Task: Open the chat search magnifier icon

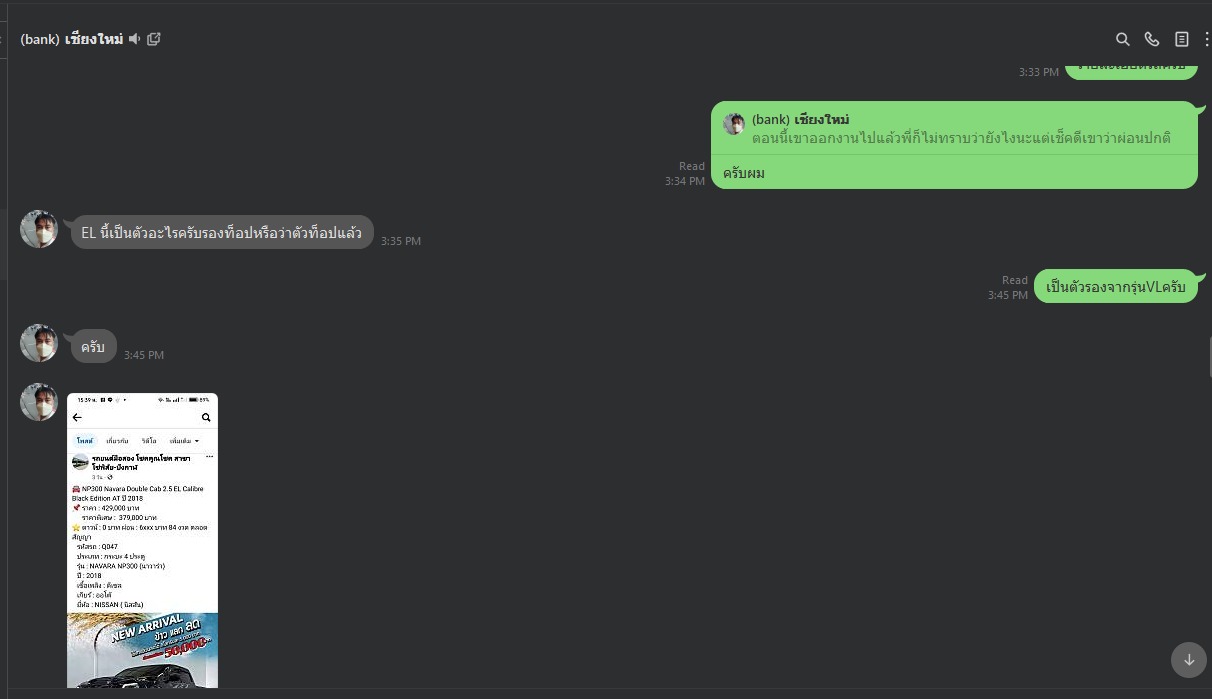Action: click(x=1122, y=39)
